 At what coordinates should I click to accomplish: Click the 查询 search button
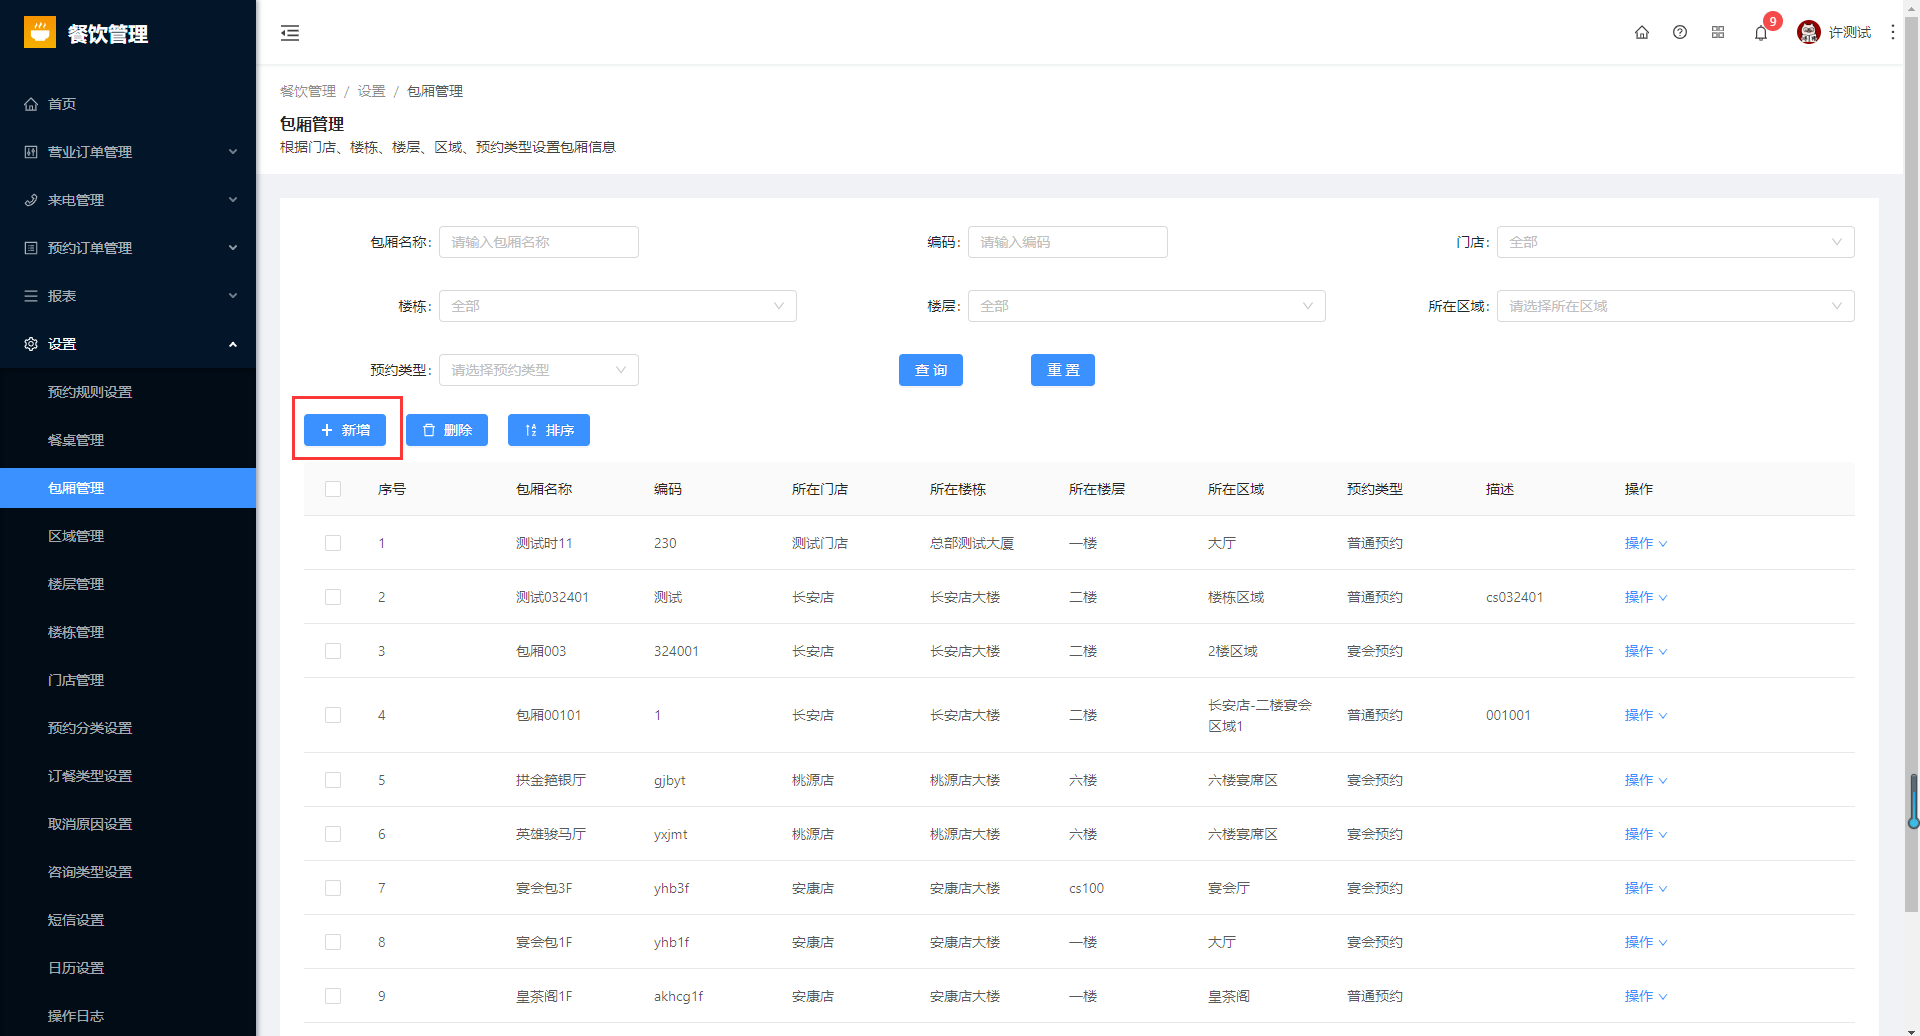pos(931,370)
